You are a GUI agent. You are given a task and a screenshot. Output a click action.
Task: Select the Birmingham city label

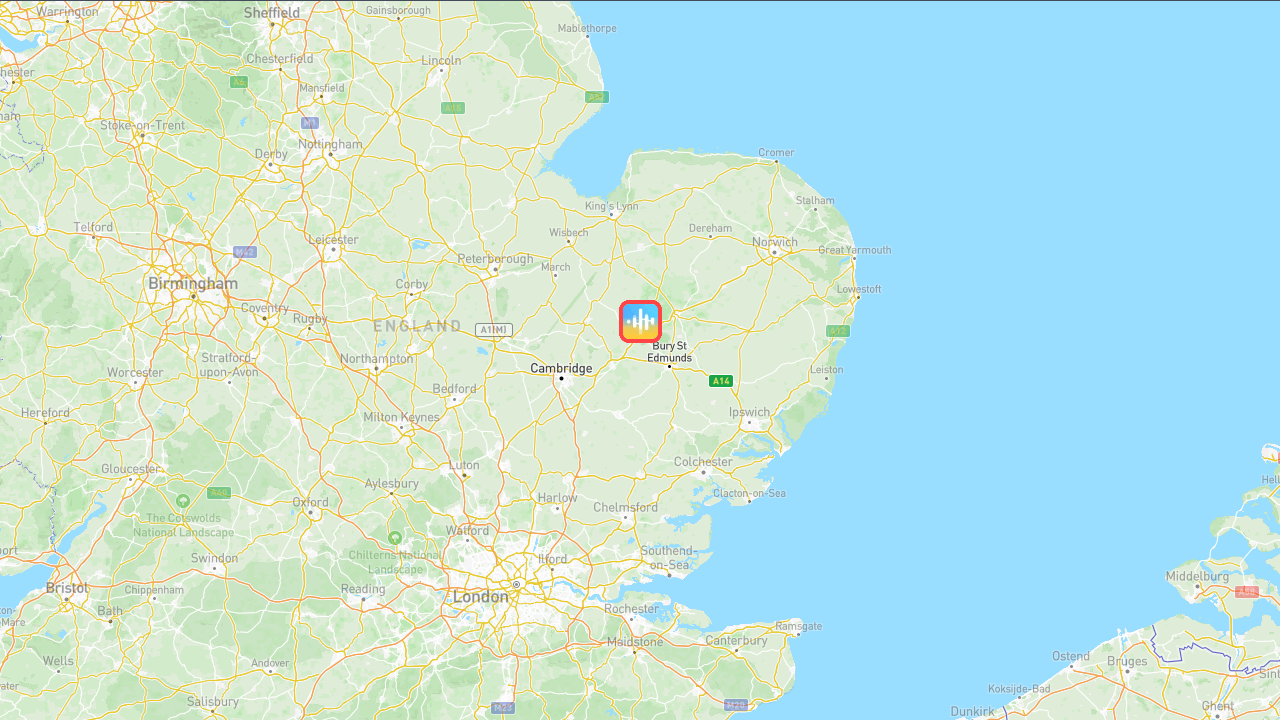193,284
